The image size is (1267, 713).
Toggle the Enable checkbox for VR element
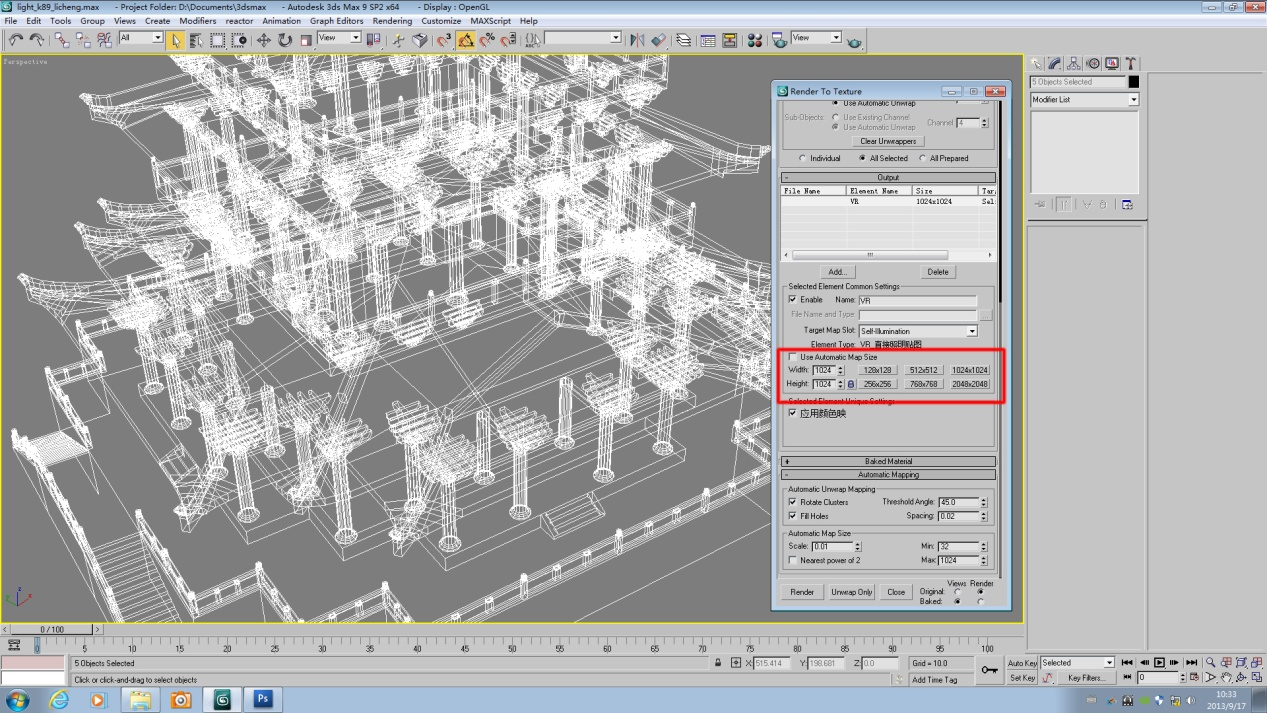(x=793, y=300)
